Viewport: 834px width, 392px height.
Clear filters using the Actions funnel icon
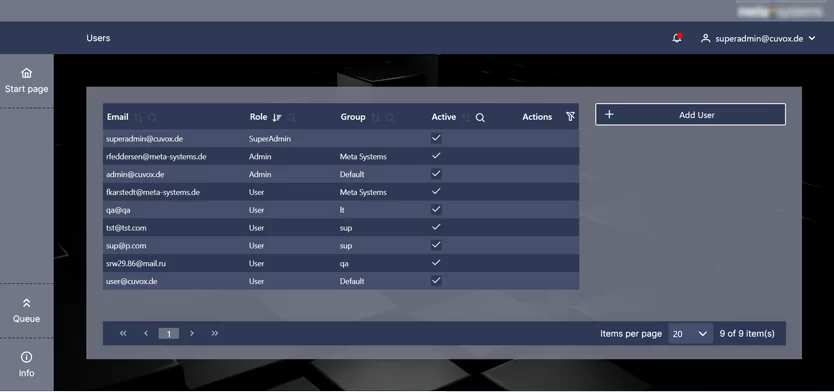(x=570, y=117)
